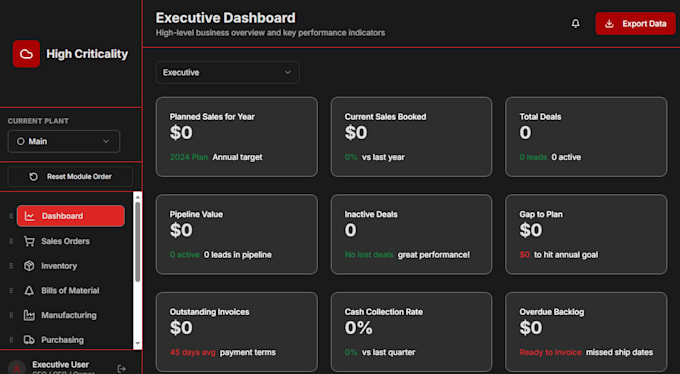
Task: Click drag handle beside Dashboard
Action: [x=11, y=216]
